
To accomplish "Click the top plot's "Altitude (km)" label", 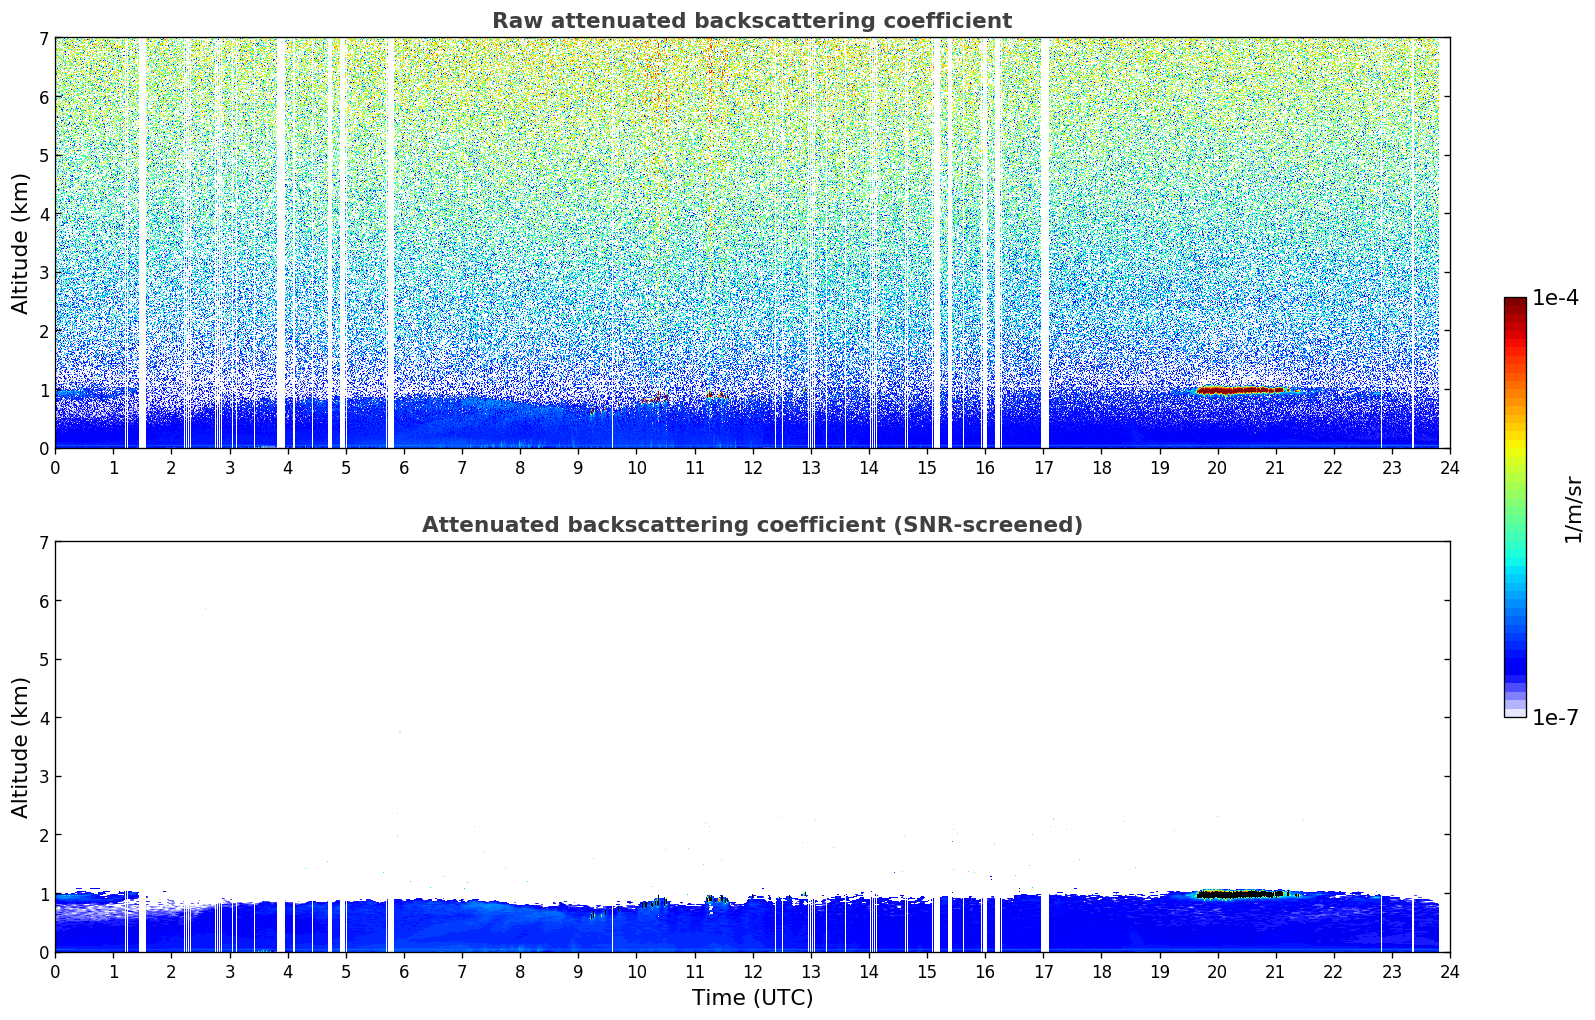I will point(21,243).
